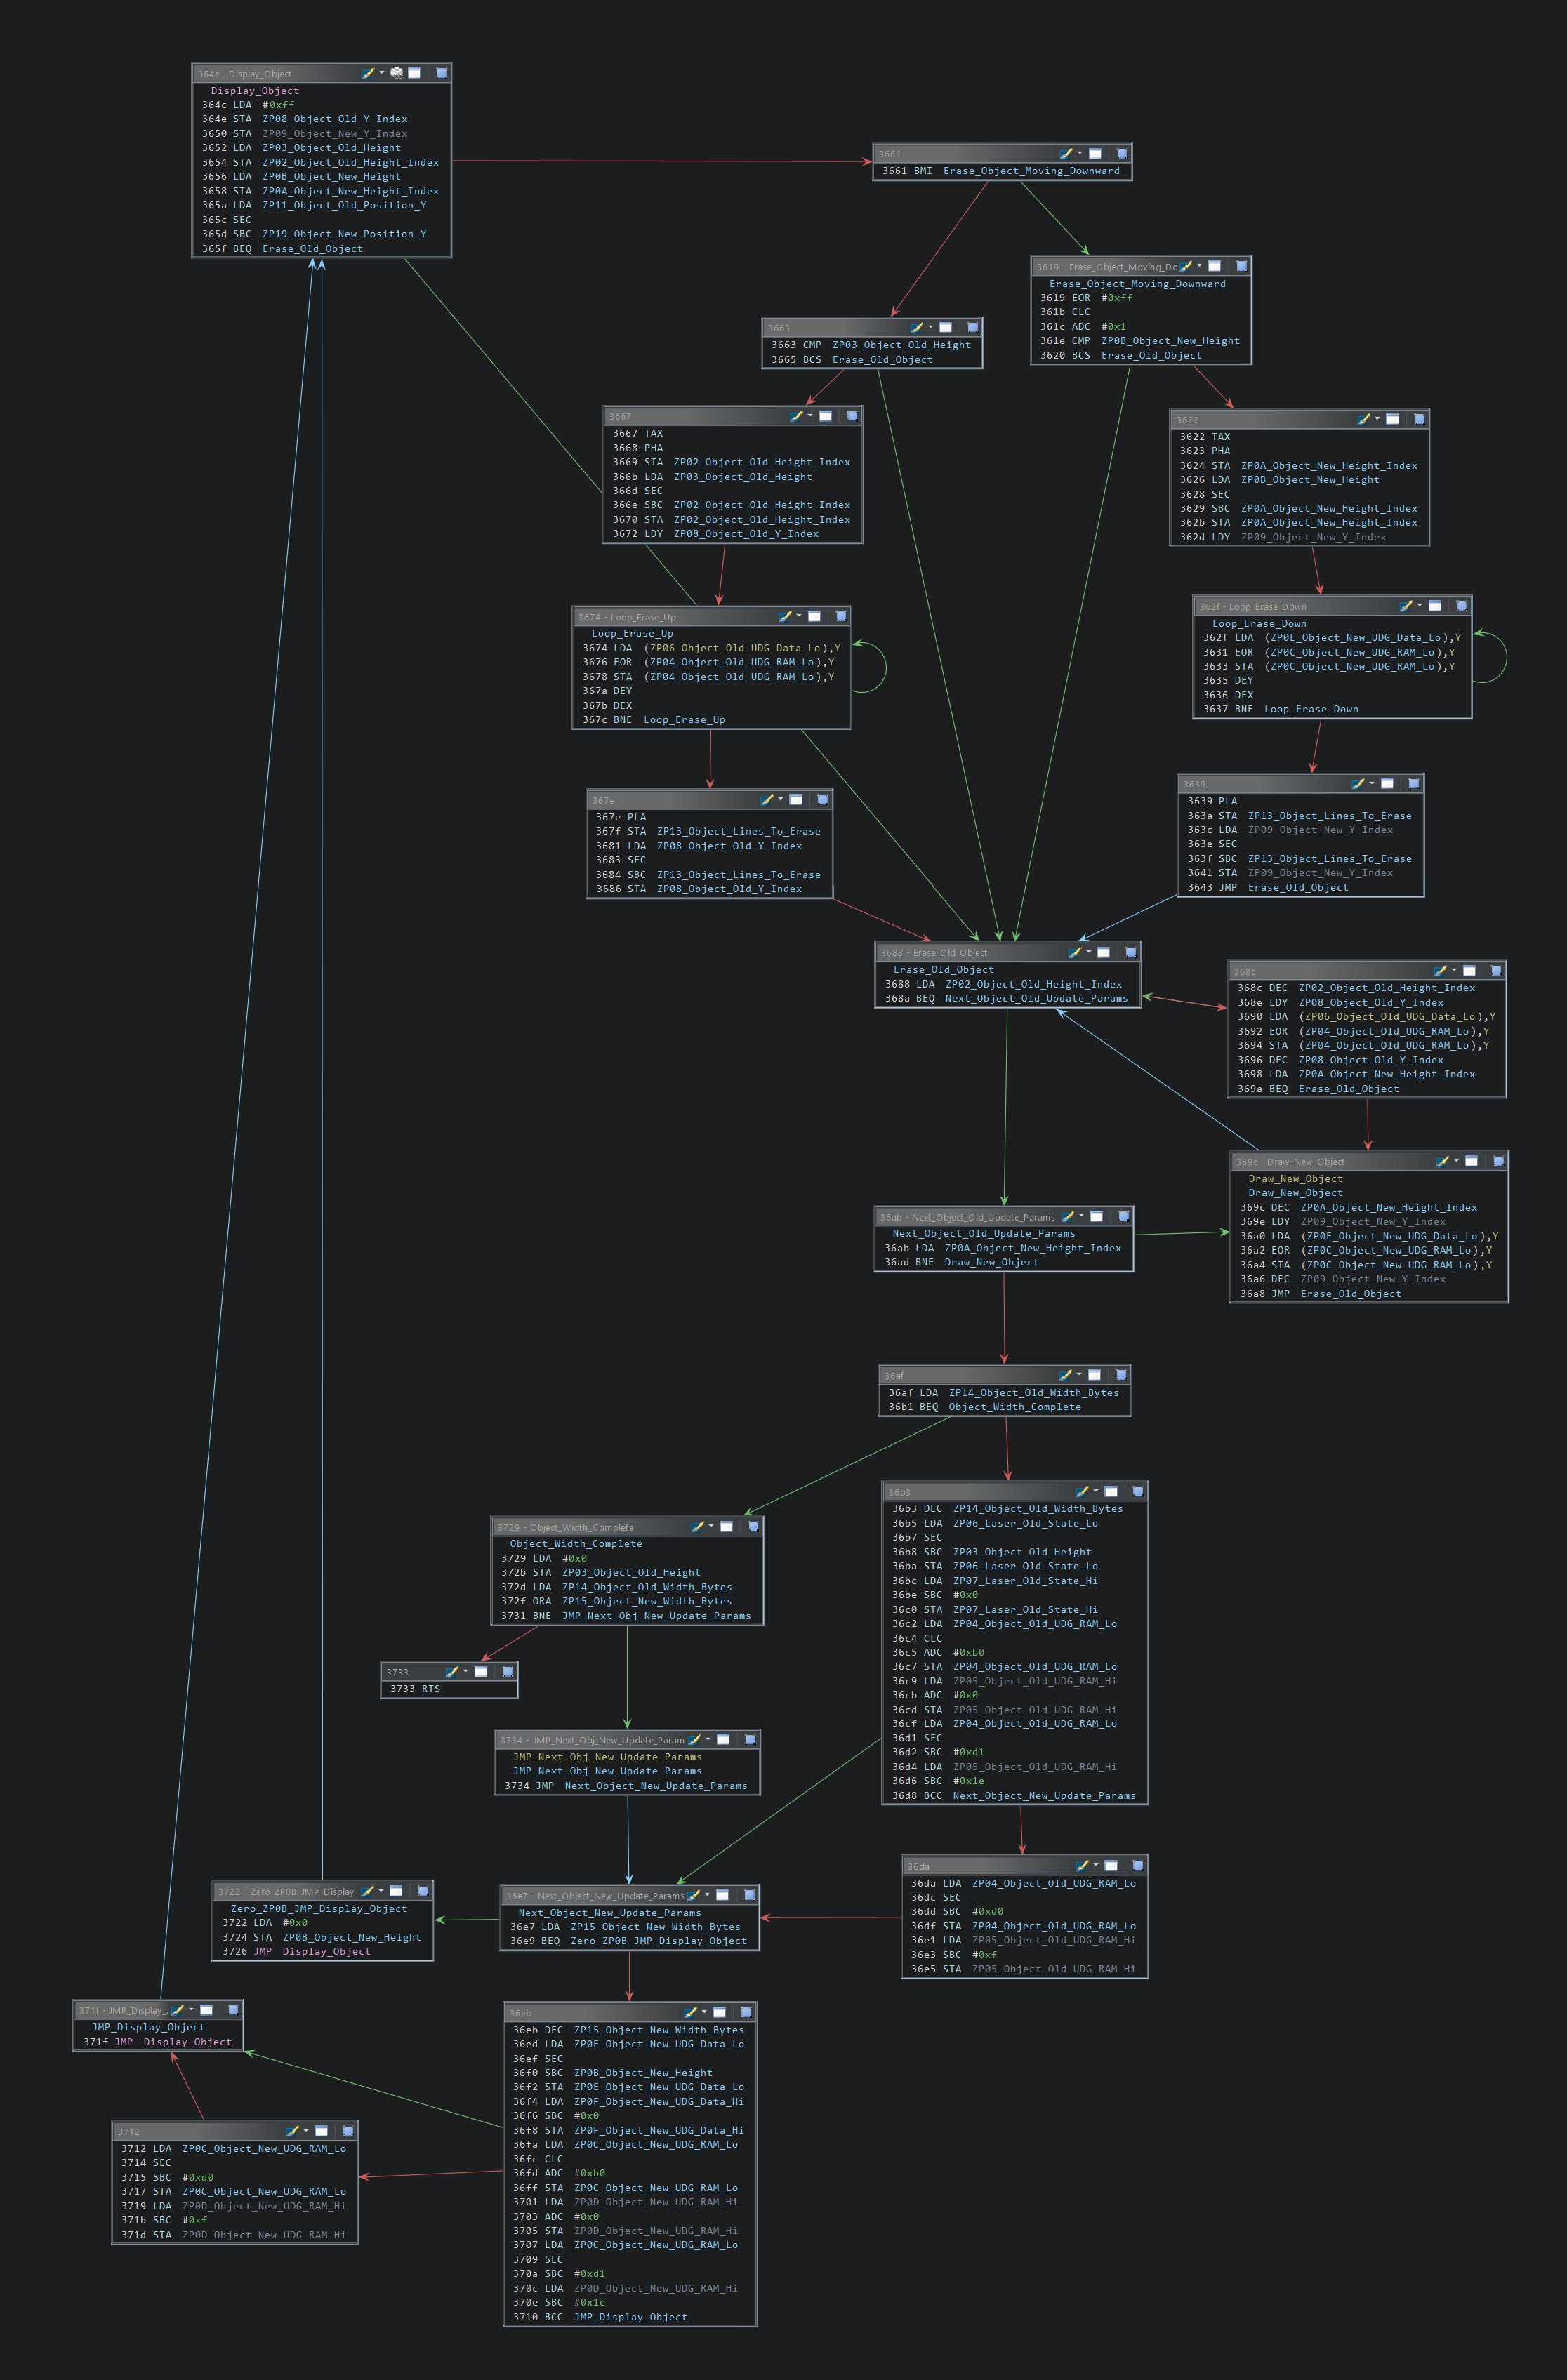Toggle full-window view on block 364c Display_Object
Image resolution: width=1567 pixels, height=2380 pixels.
click(x=414, y=73)
